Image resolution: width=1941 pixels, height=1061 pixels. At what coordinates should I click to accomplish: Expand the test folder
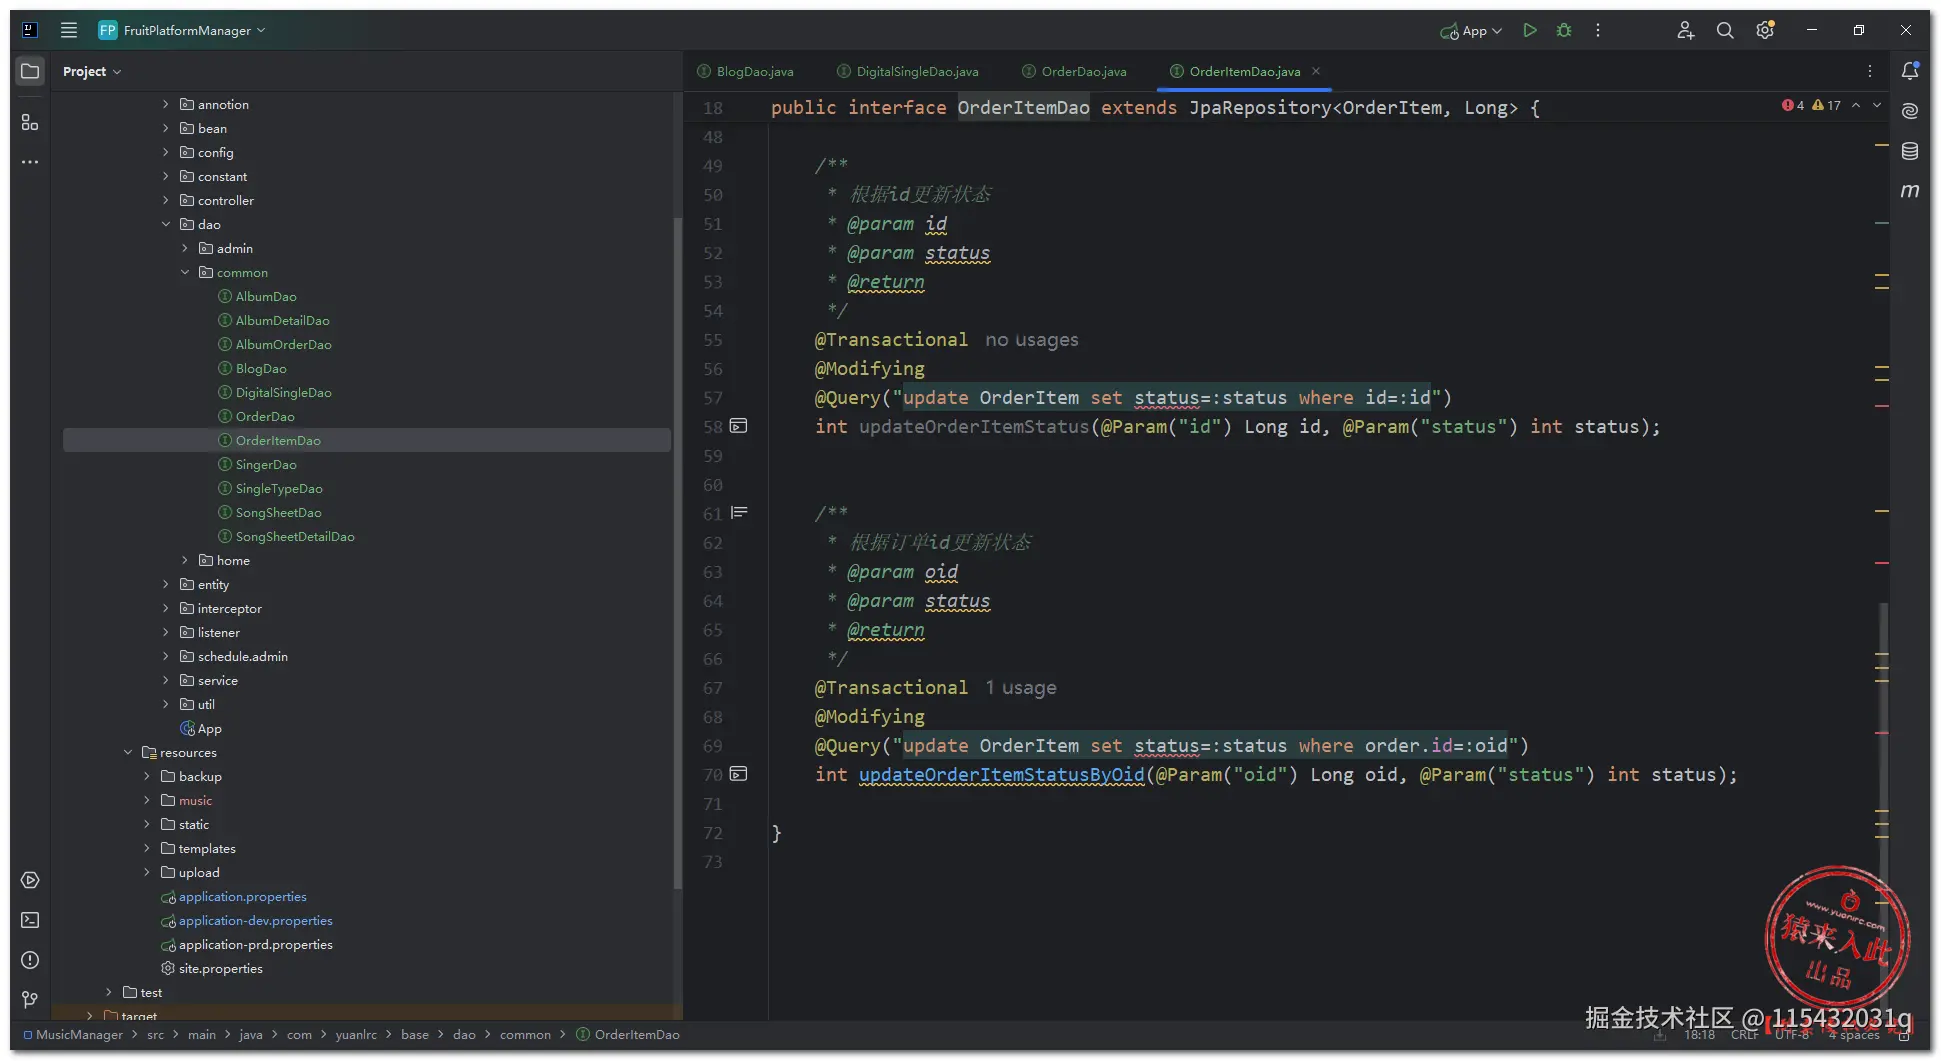[x=109, y=992]
